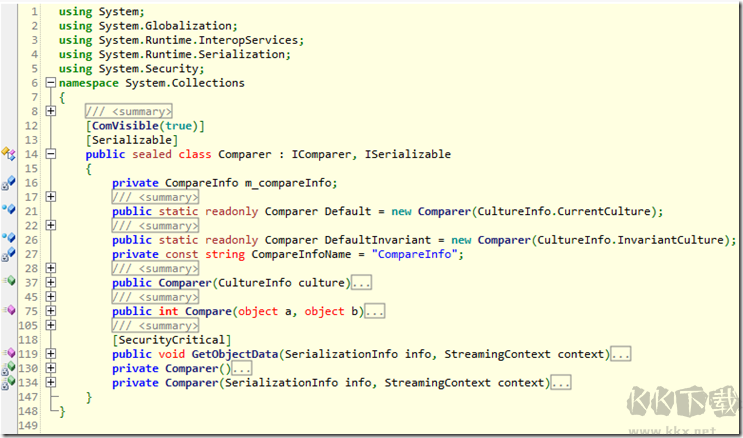Expand the fold toggle at line 134

(x=50, y=382)
